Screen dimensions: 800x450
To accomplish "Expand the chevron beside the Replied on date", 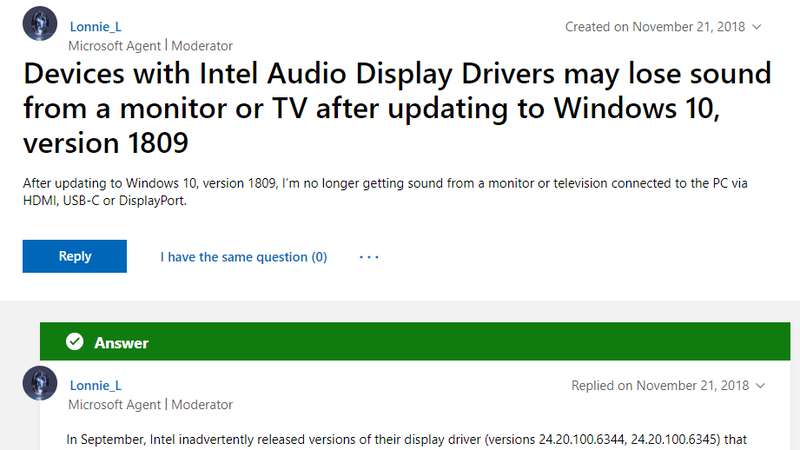I will (x=761, y=386).
